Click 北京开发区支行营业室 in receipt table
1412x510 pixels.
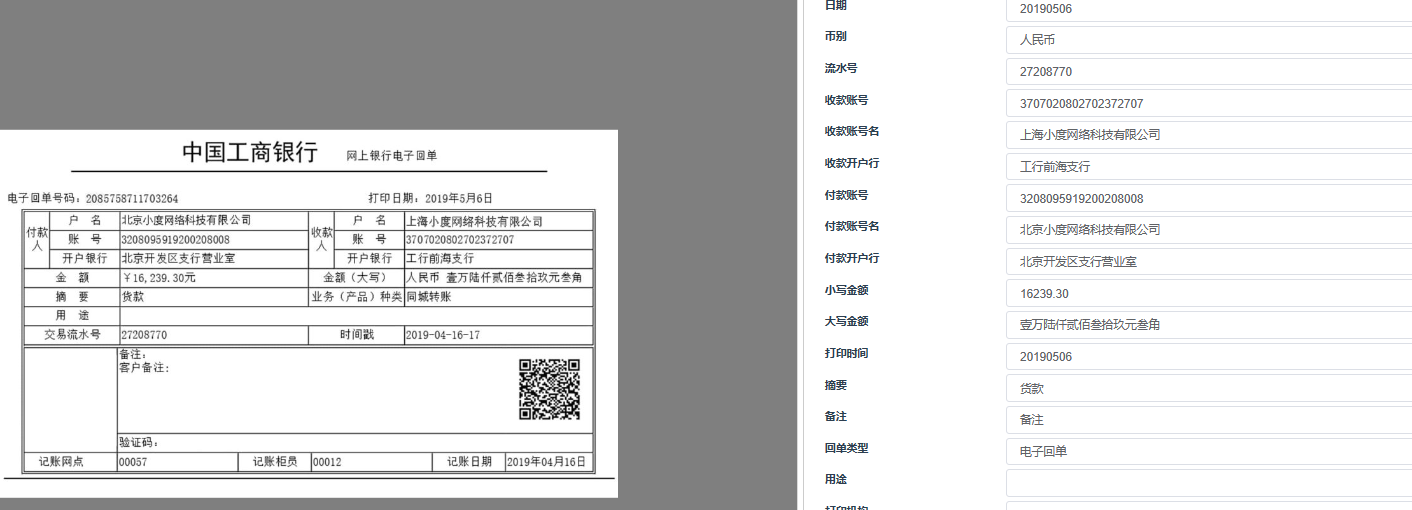coord(178,258)
